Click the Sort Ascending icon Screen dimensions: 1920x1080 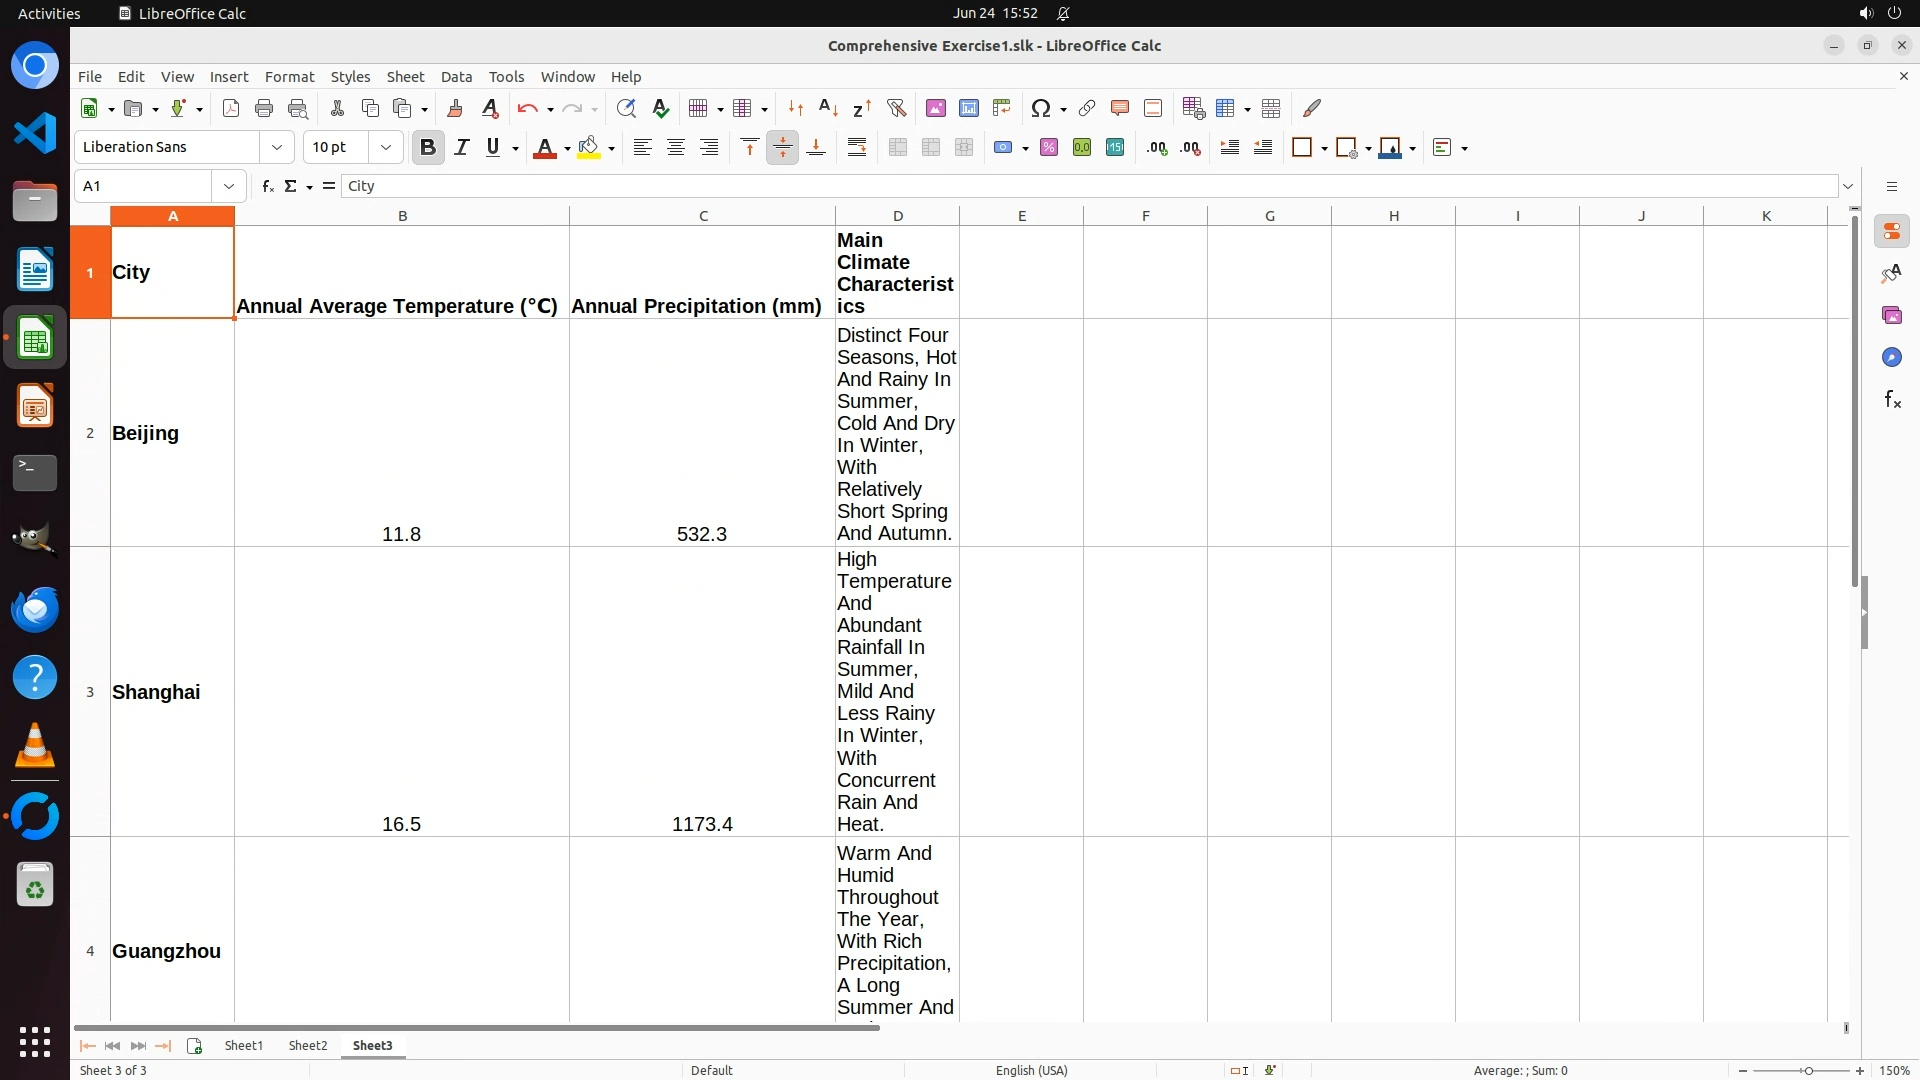(828, 108)
